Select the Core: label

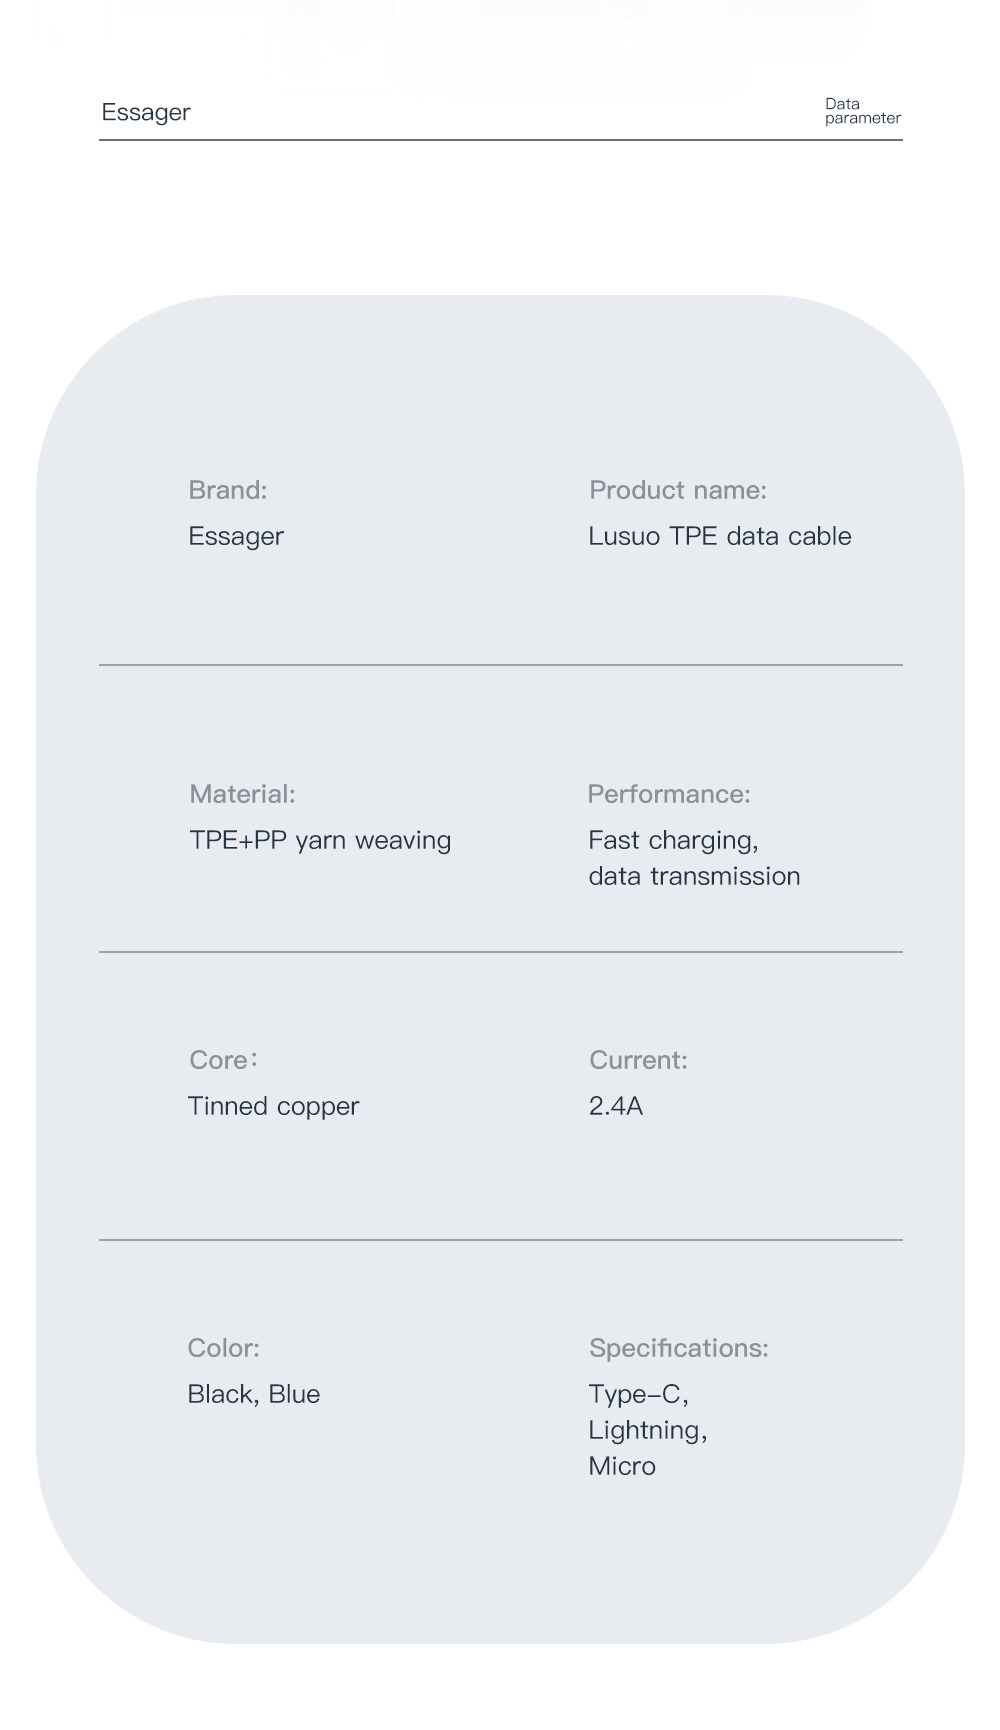pos(223,1060)
